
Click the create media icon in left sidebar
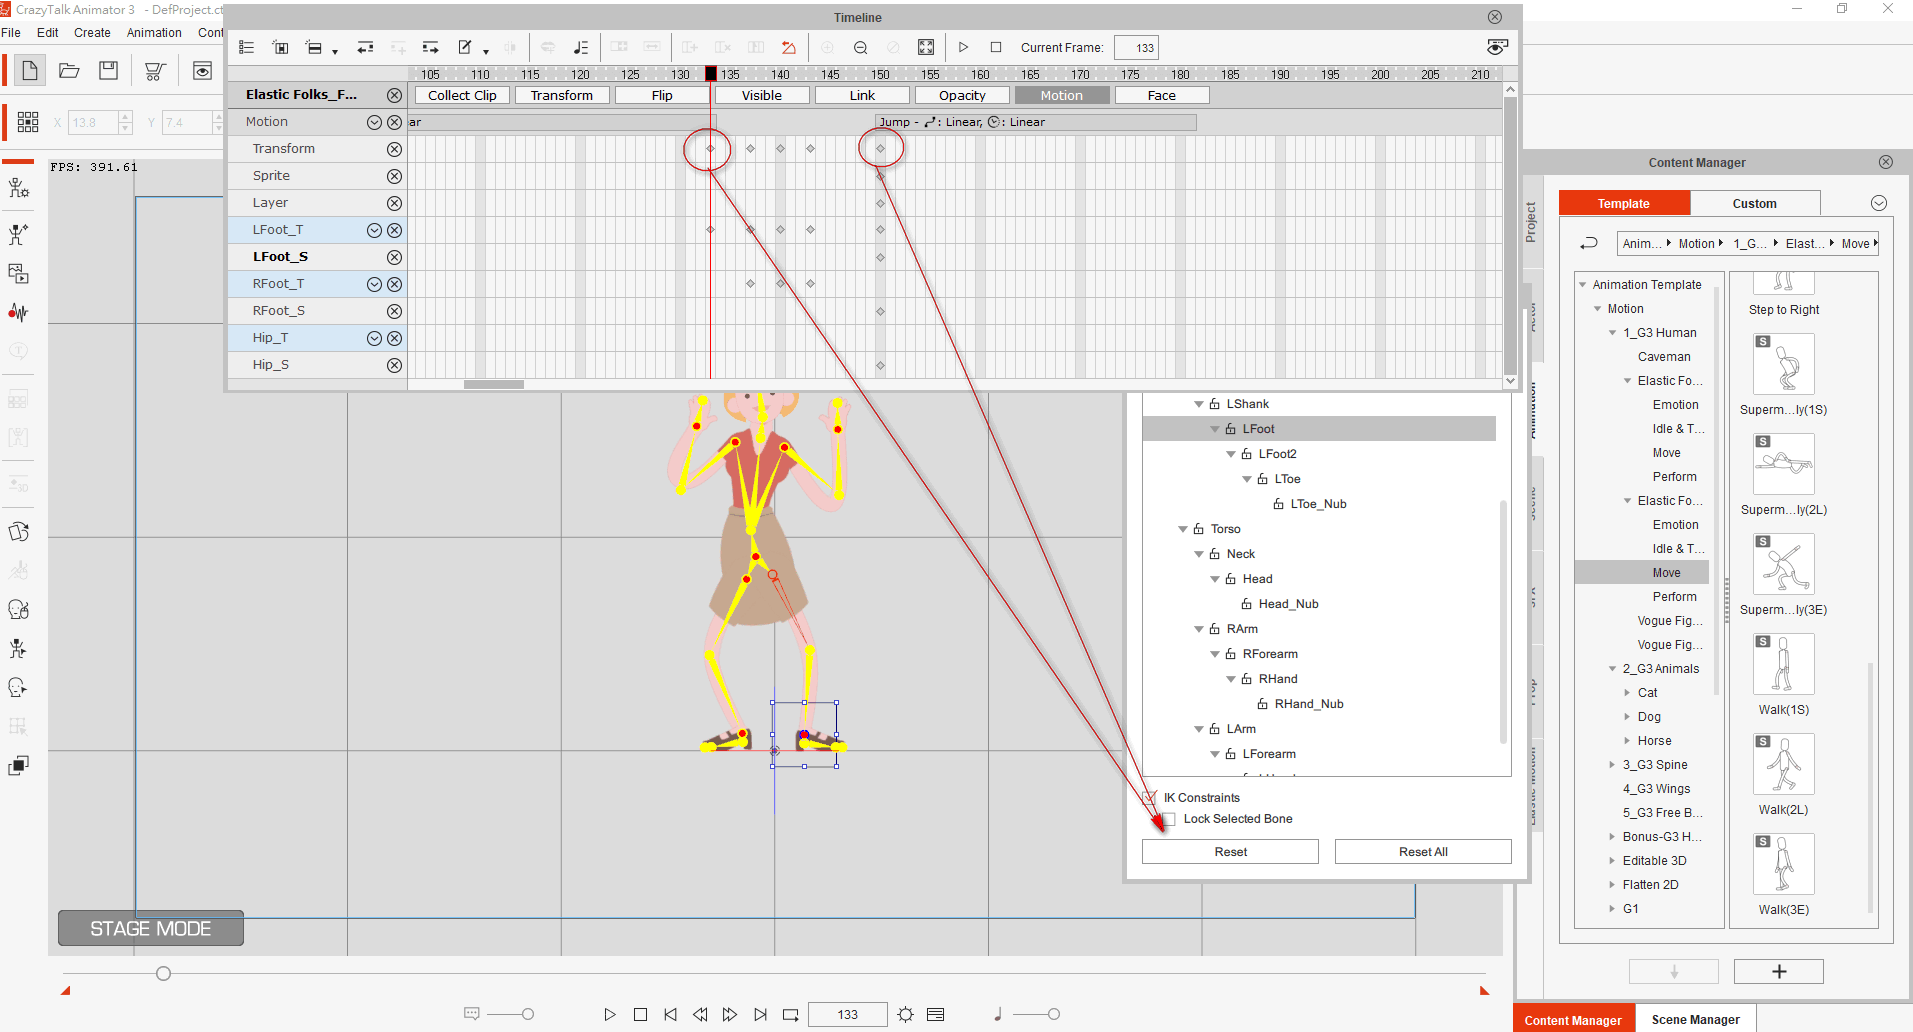[18, 273]
